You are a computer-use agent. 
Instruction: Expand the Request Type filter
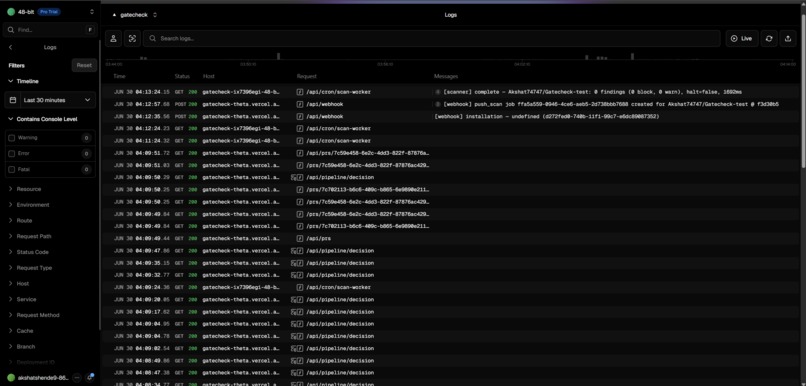click(x=30, y=268)
